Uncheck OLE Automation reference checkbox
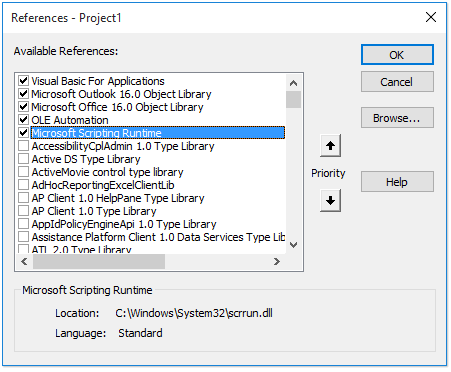 coord(23,120)
